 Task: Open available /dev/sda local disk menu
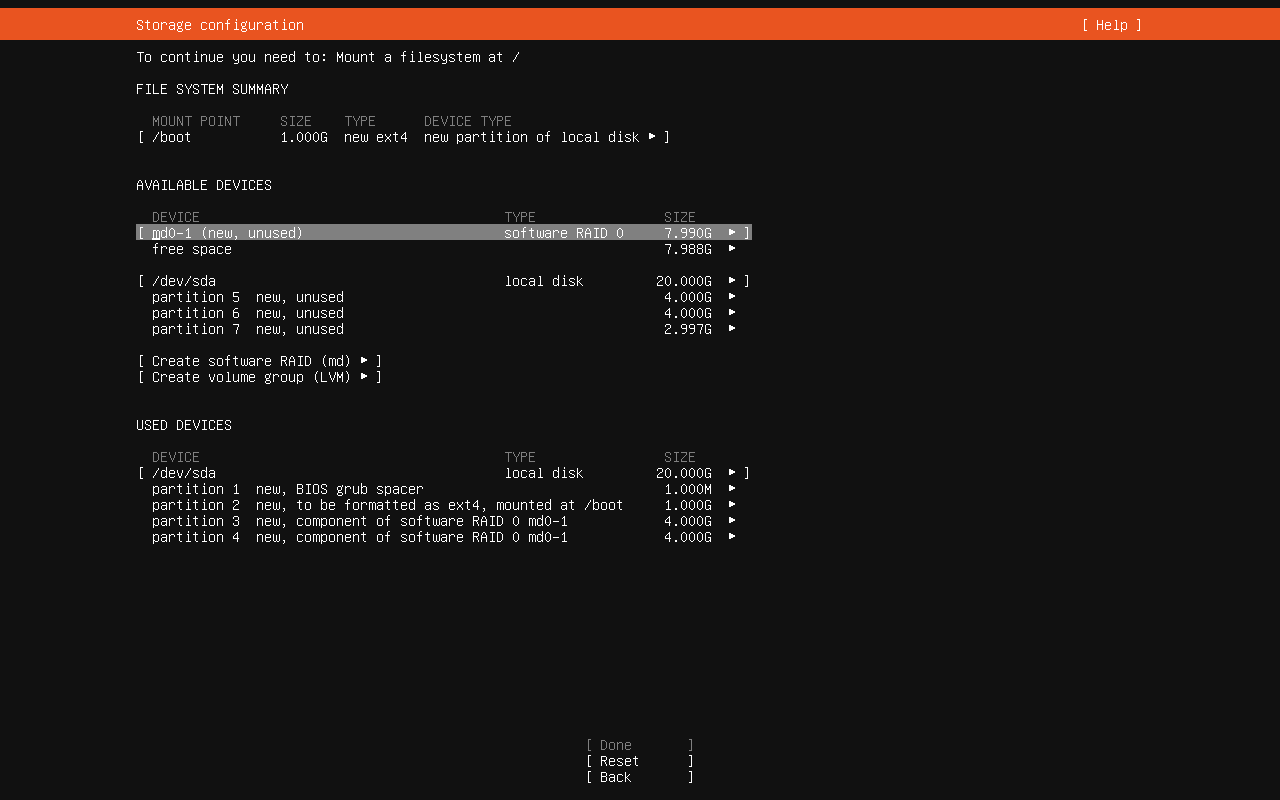tap(443, 281)
